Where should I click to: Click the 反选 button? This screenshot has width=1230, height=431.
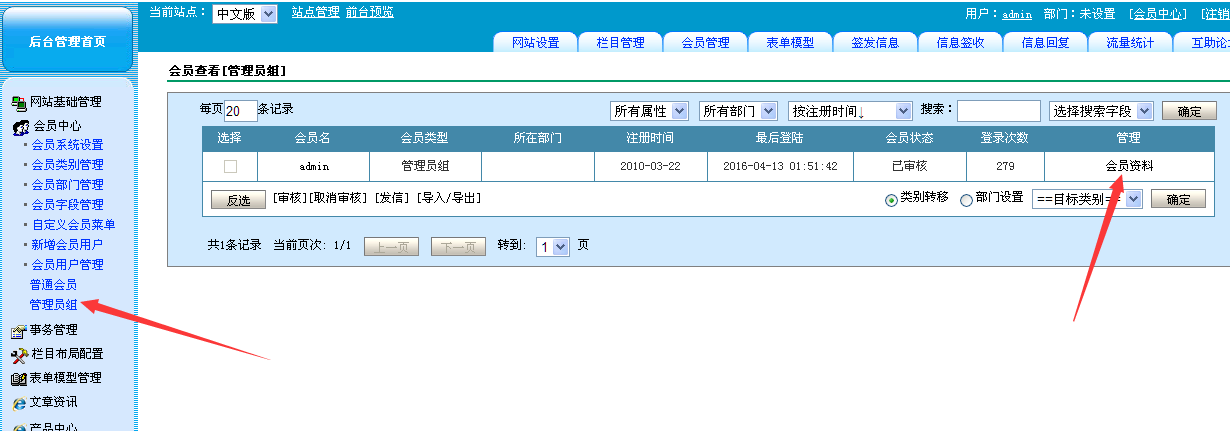tap(238, 200)
